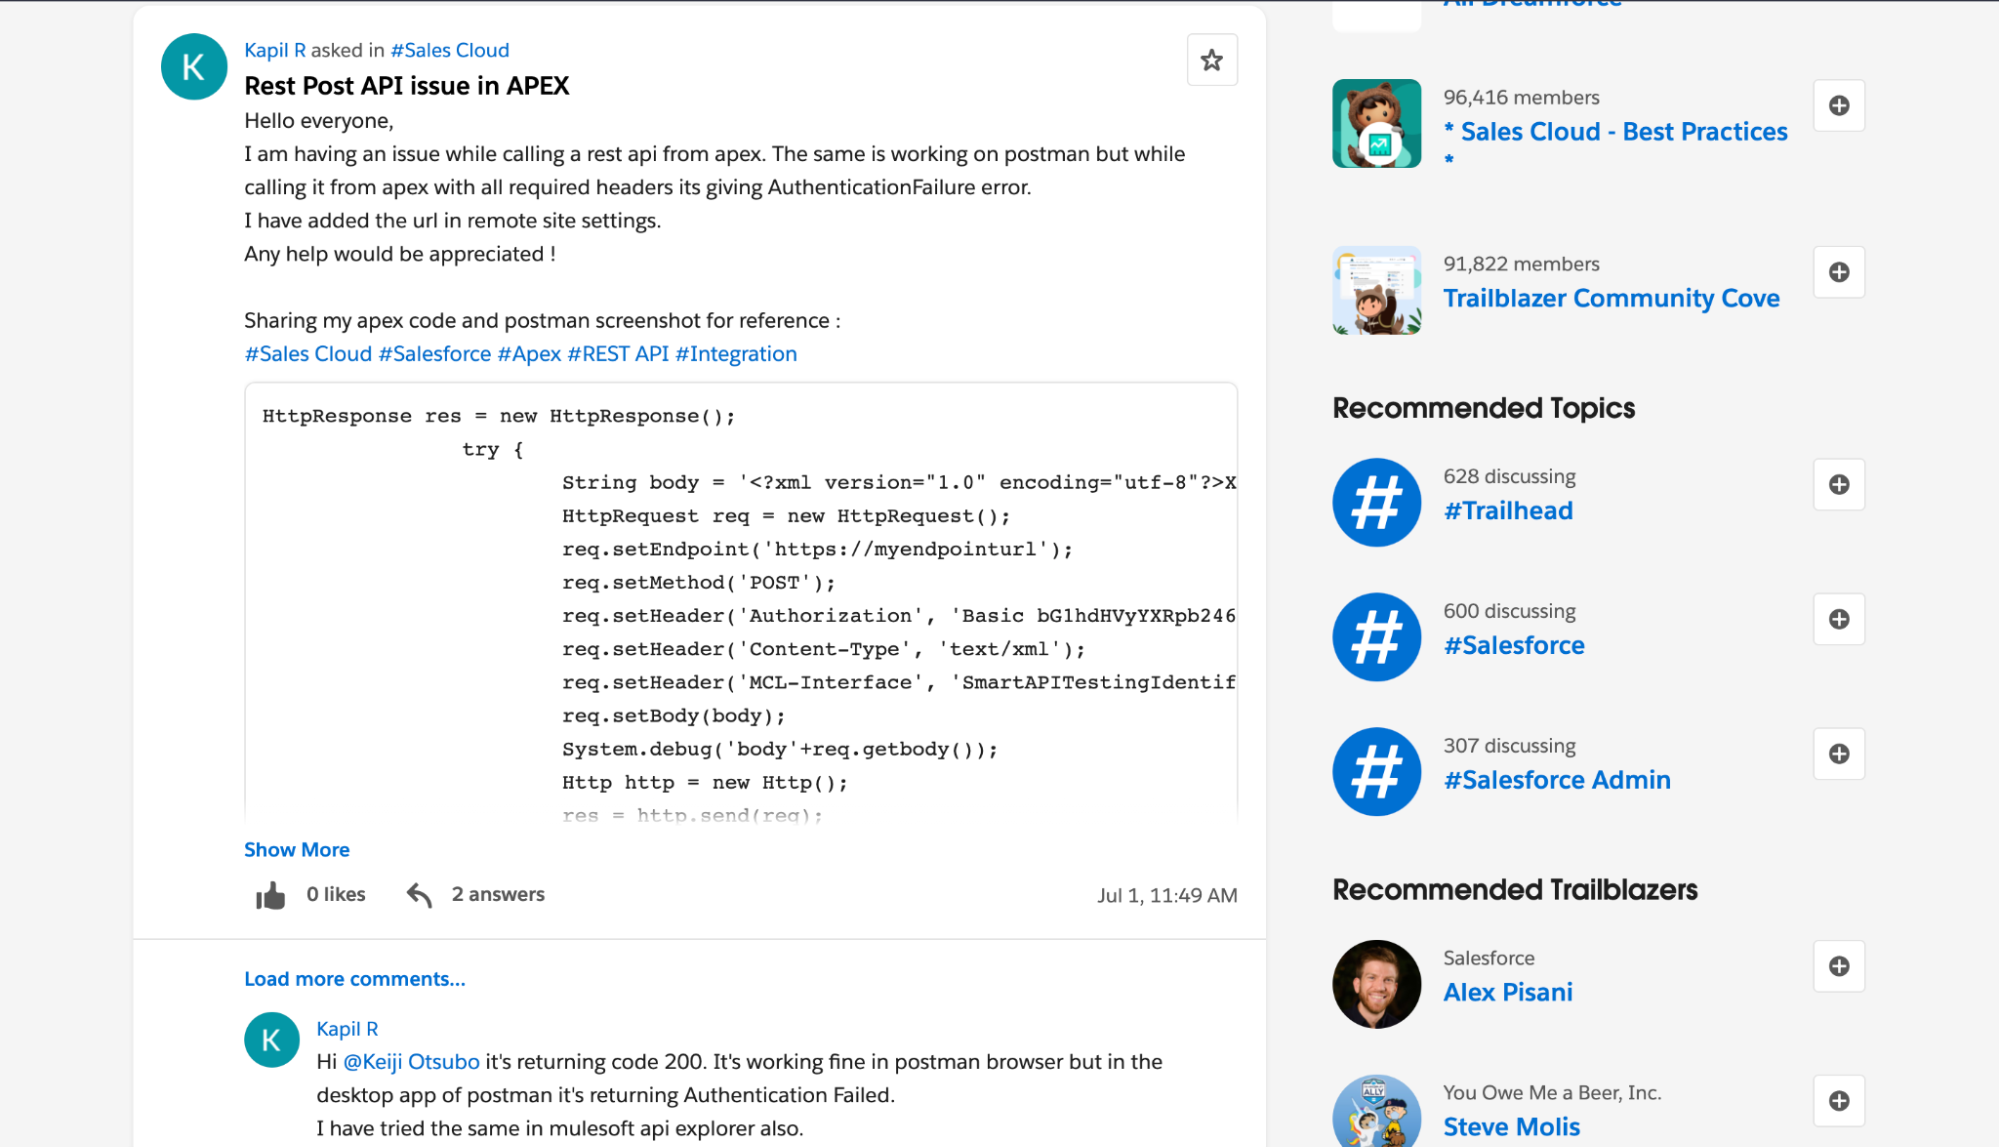
Task: Follow #Trailhead topic plus button
Action: [1838, 485]
